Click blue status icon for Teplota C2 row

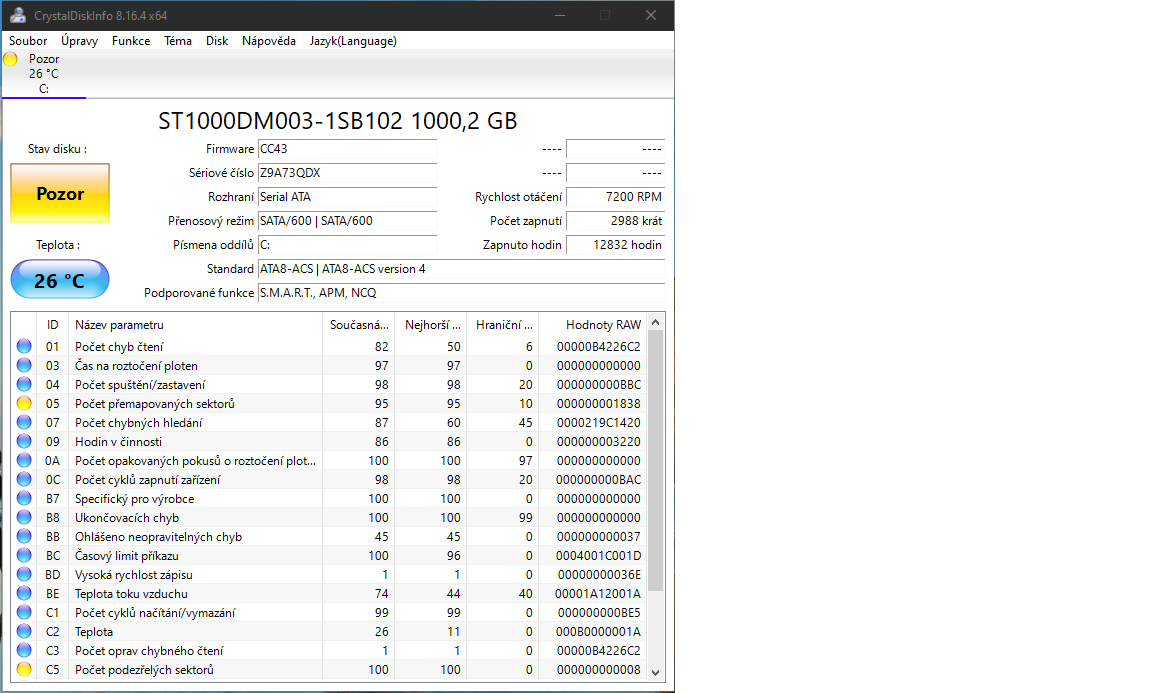(24, 632)
